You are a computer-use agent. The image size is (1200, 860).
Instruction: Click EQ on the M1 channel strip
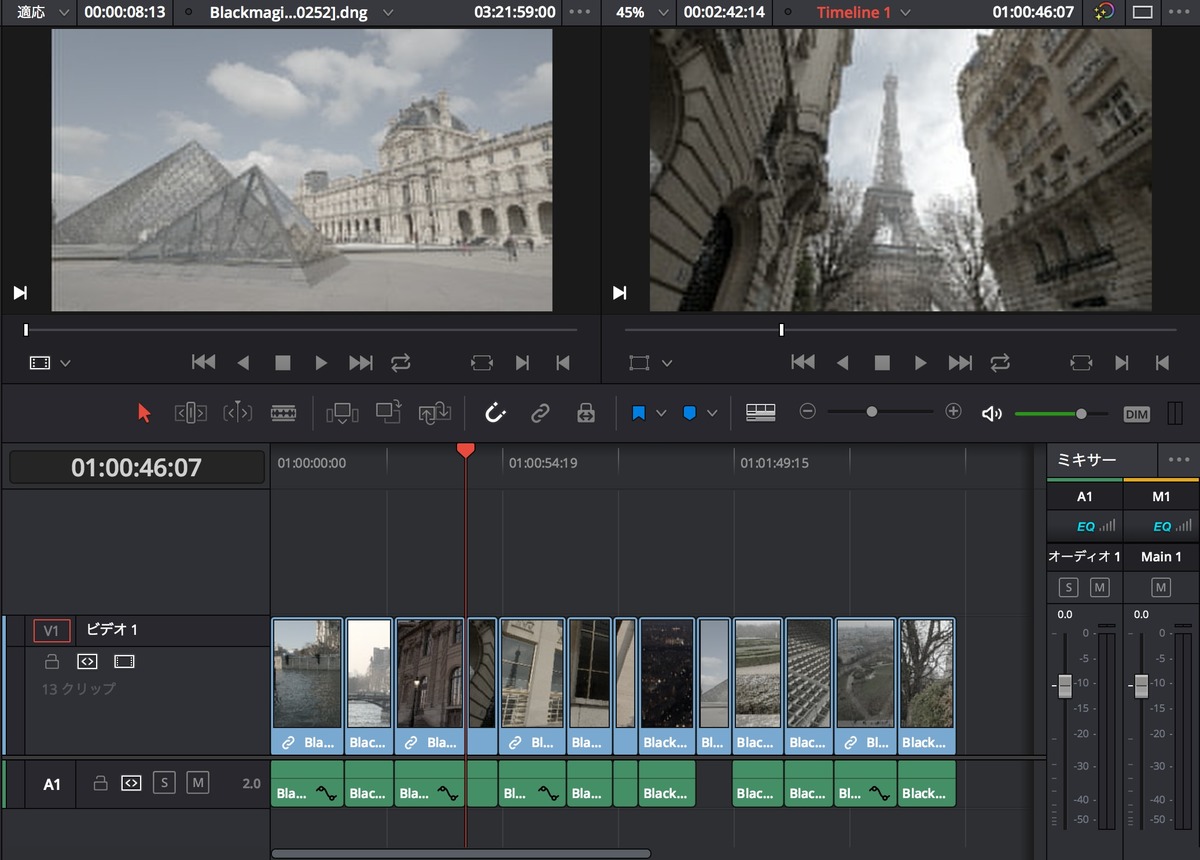coord(1161,525)
